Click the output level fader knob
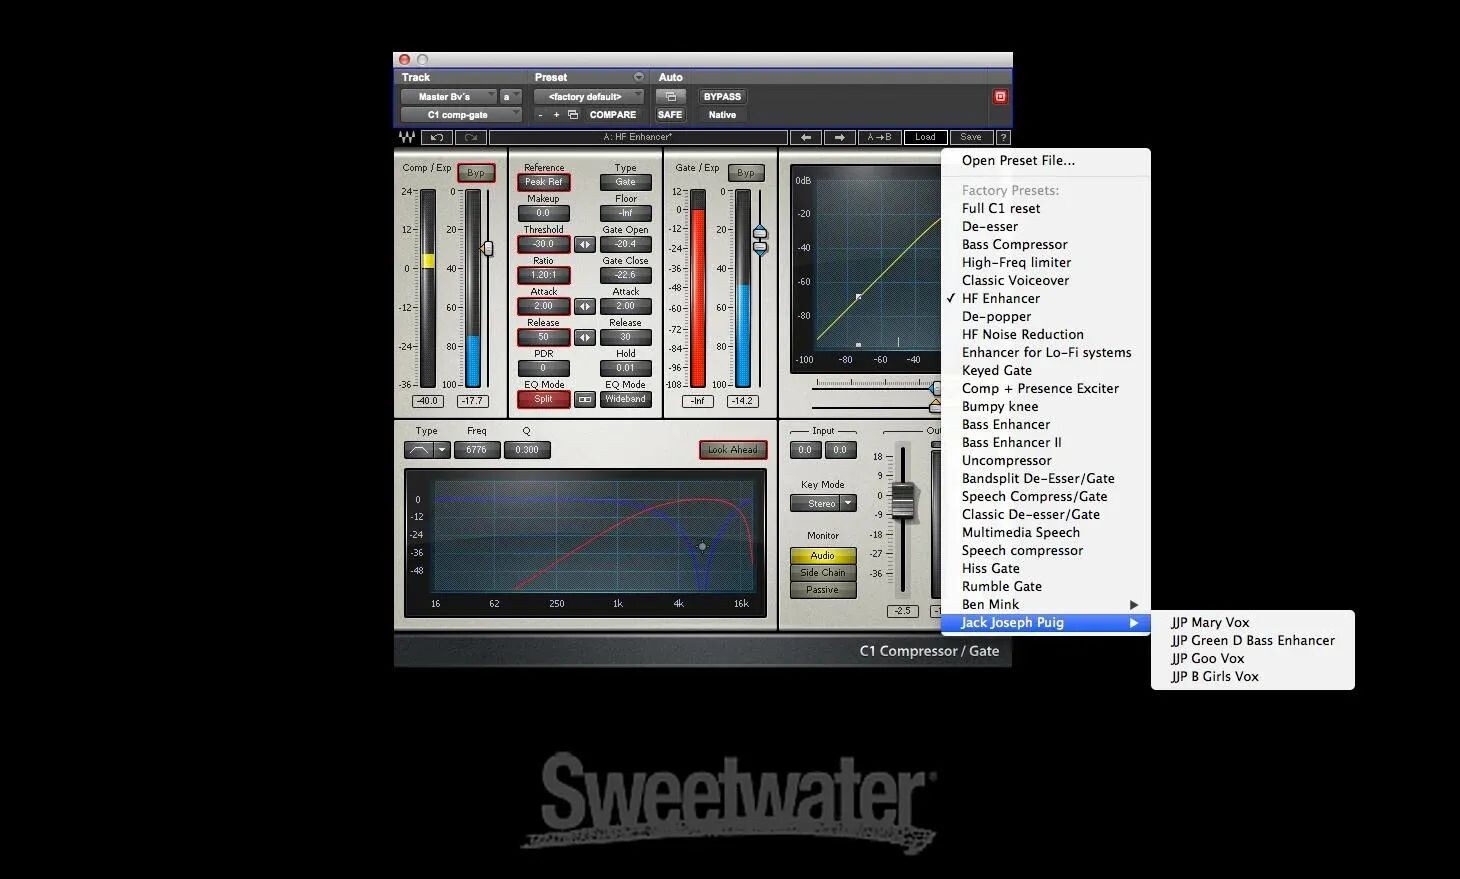This screenshot has width=1460, height=879. click(x=903, y=500)
